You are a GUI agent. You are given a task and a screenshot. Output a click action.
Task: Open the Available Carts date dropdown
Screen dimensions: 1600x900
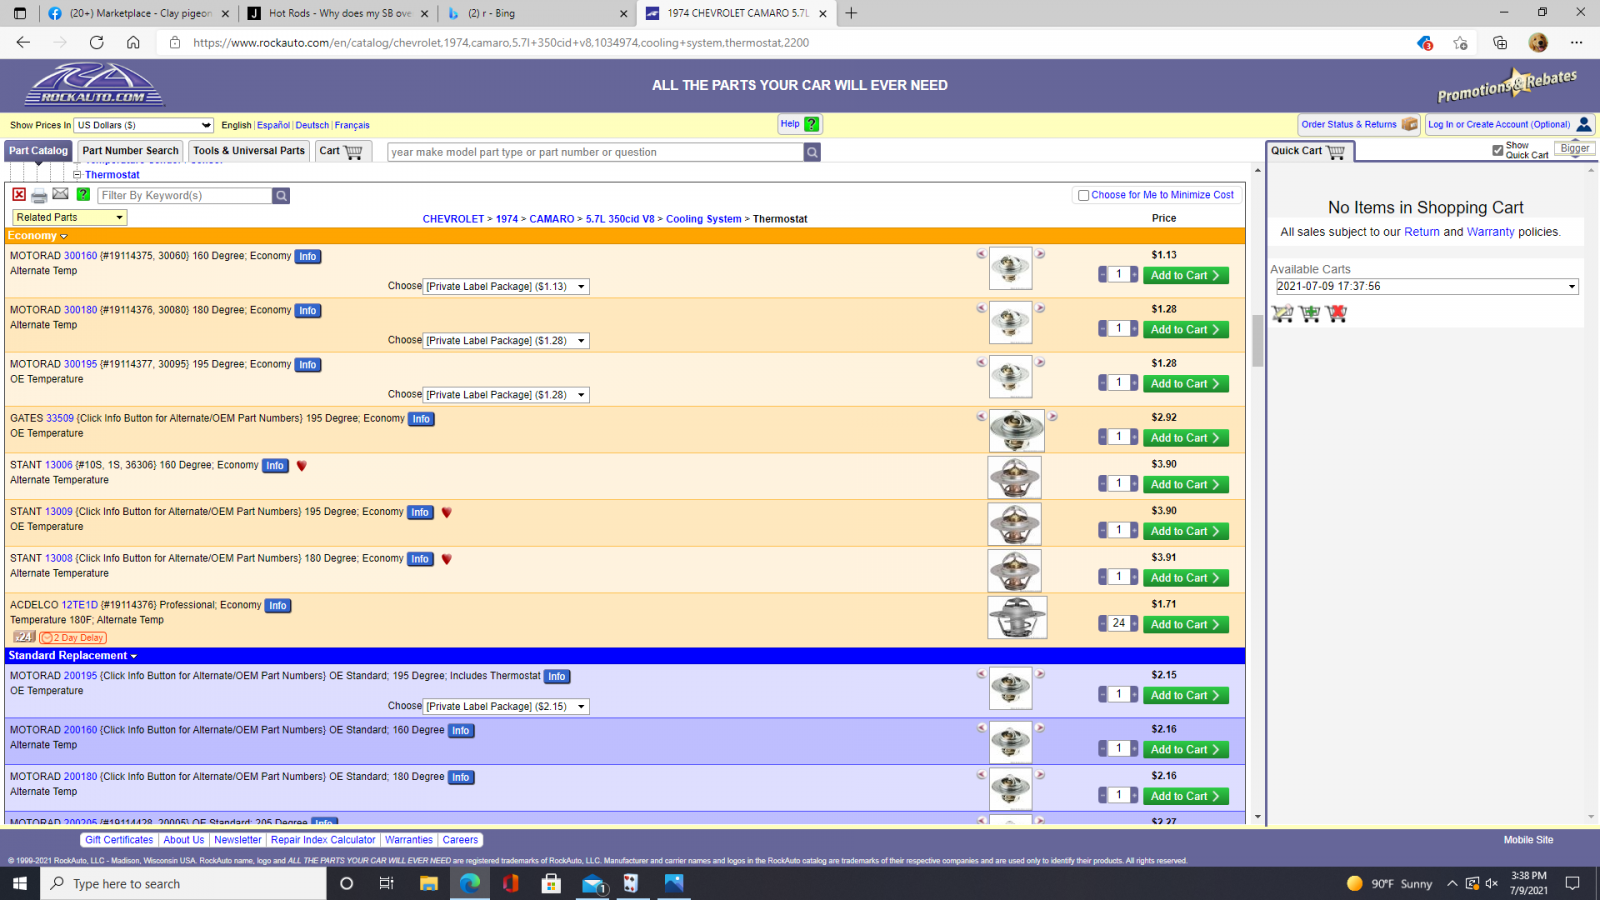pyautogui.click(x=1426, y=287)
